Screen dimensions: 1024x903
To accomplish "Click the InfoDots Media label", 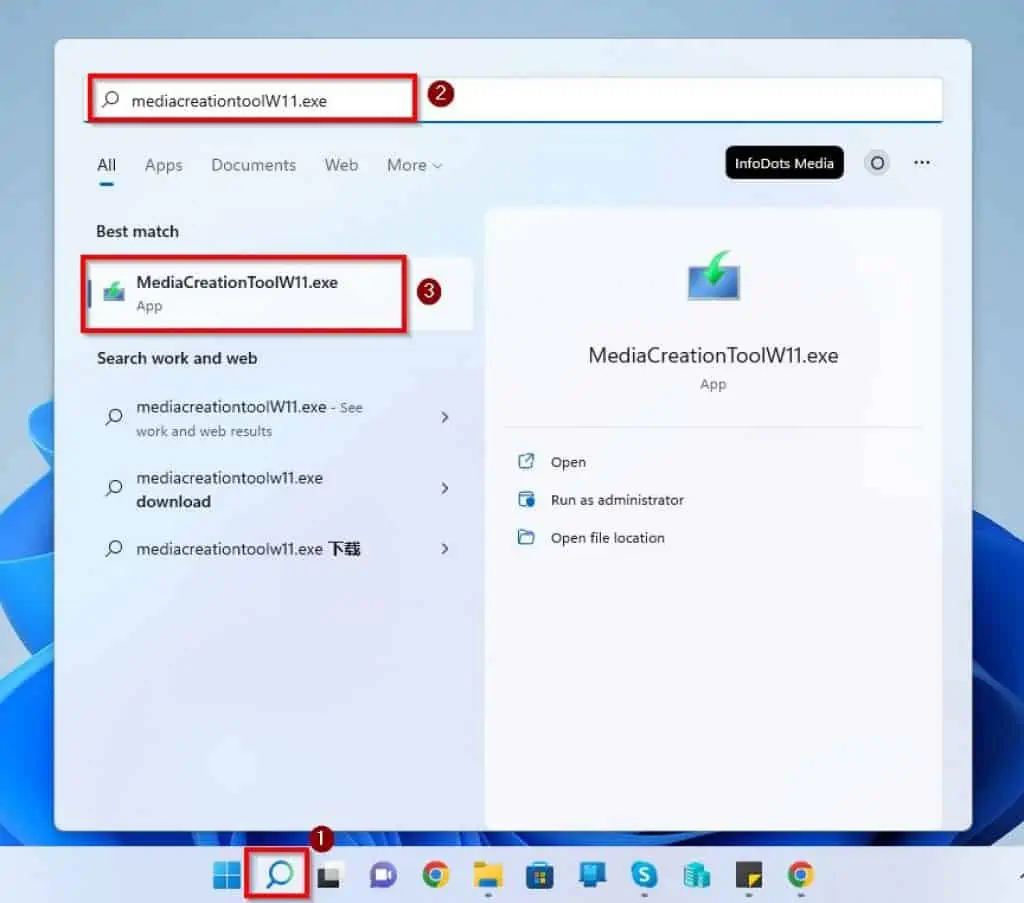I will point(784,162).
